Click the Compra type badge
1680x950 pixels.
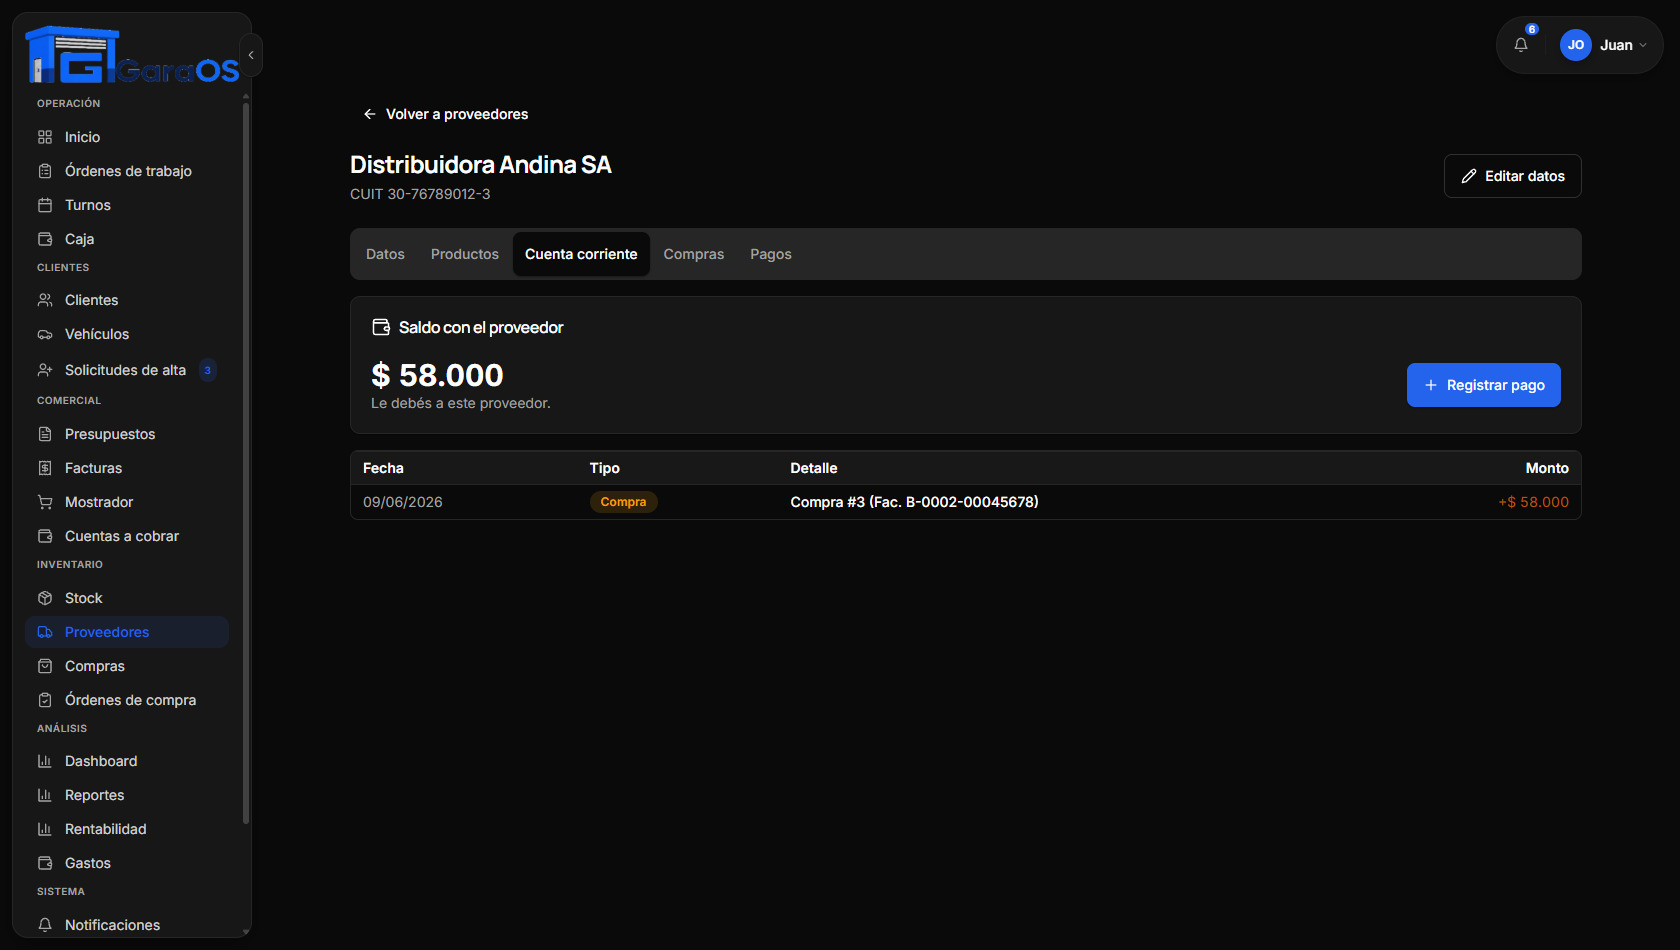623,502
